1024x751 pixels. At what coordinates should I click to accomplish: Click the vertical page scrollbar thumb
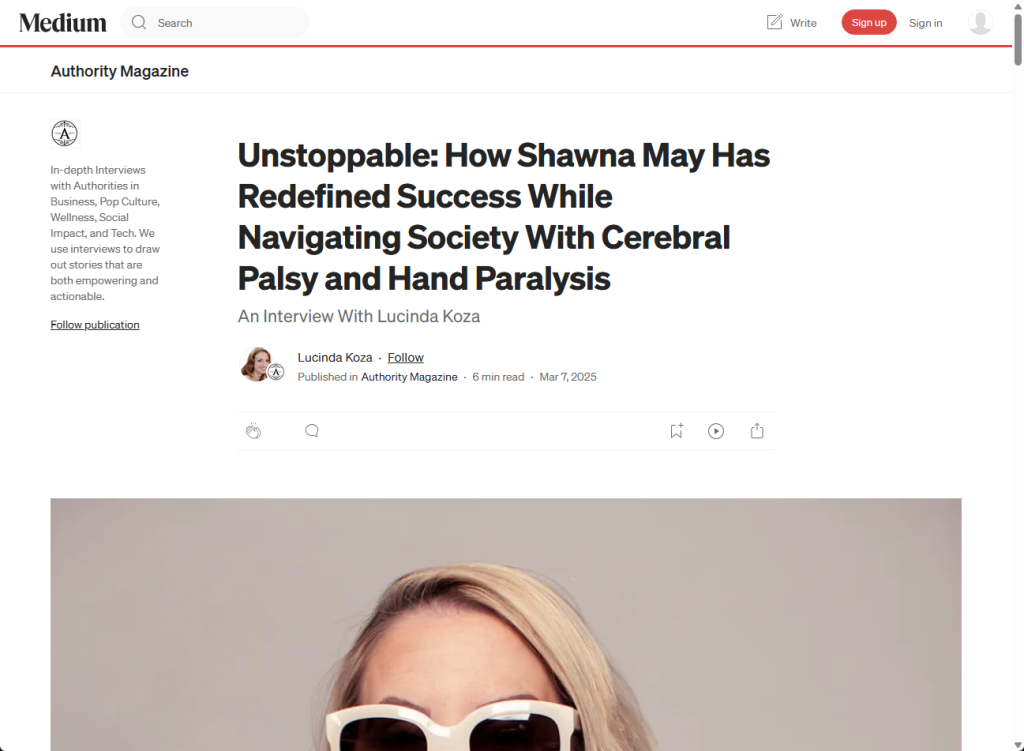point(1017,38)
